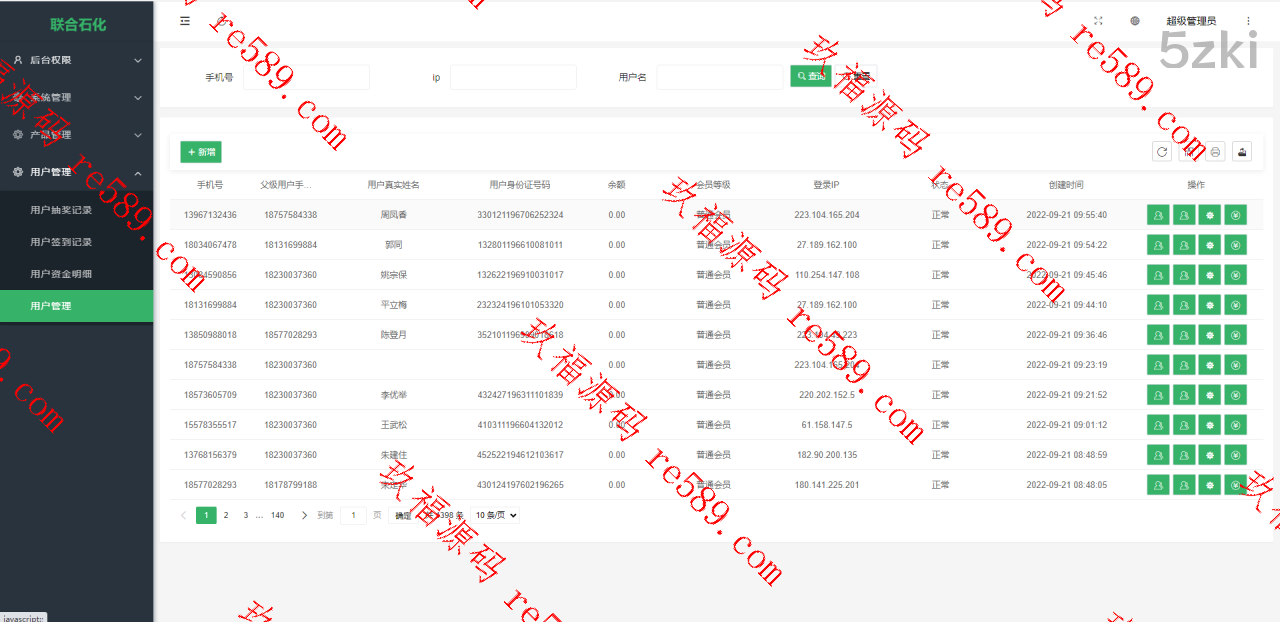Go to page 2 in pagination
The height and width of the screenshot is (622, 1280).
226,516
